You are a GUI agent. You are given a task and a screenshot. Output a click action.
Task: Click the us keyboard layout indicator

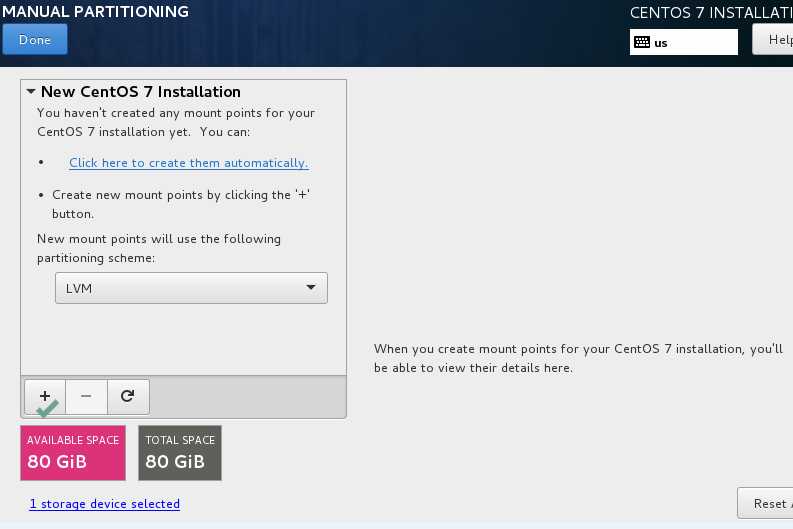click(684, 42)
